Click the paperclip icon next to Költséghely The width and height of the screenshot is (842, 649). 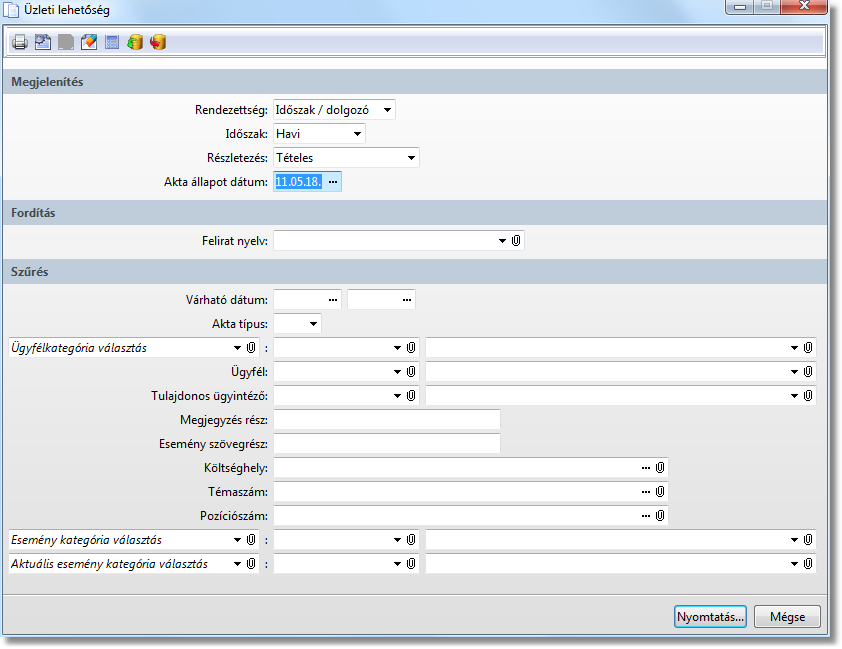point(660,468)
